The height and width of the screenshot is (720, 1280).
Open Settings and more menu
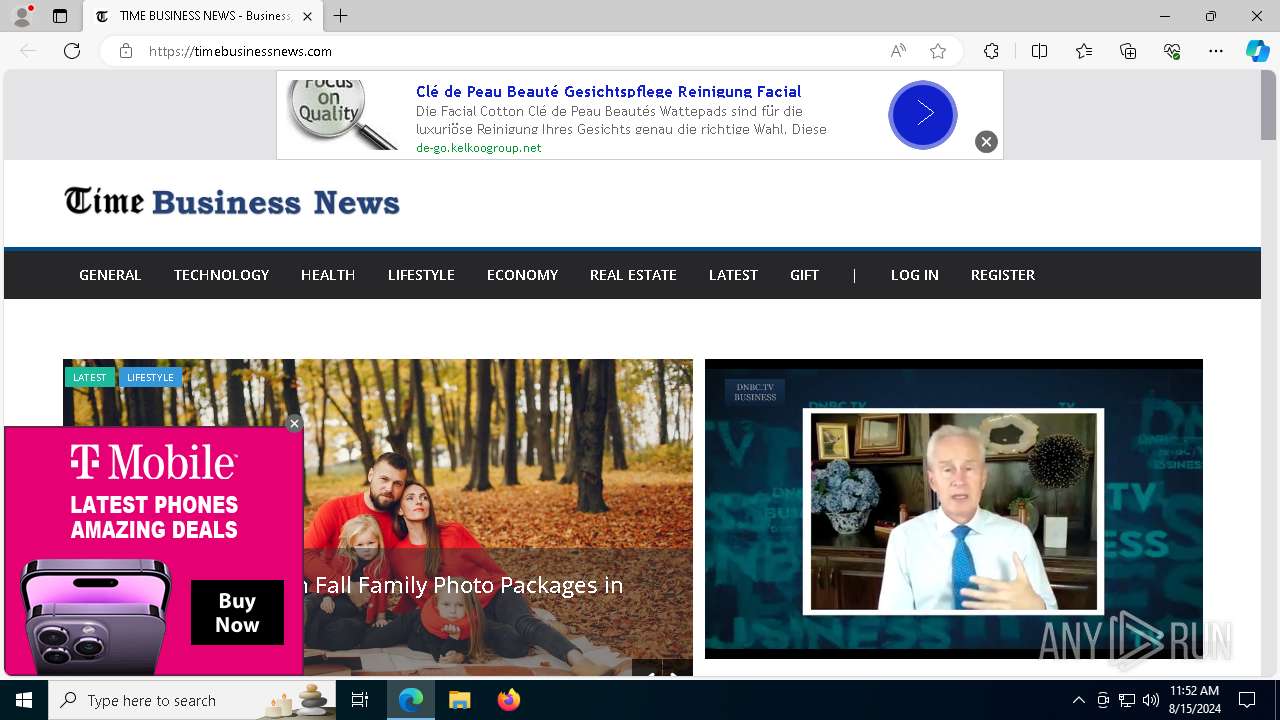pyautogui.click(x=1216, y=51)
